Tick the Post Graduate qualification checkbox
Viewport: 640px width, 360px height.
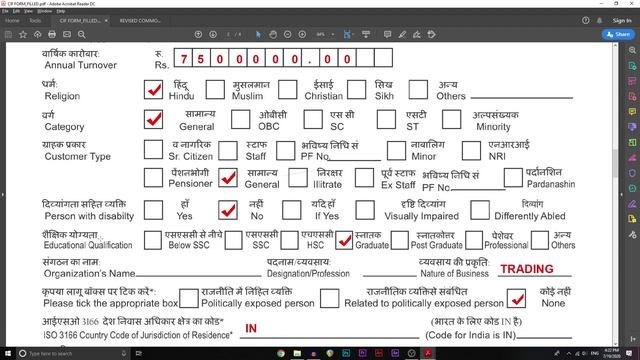click(400, 240)
